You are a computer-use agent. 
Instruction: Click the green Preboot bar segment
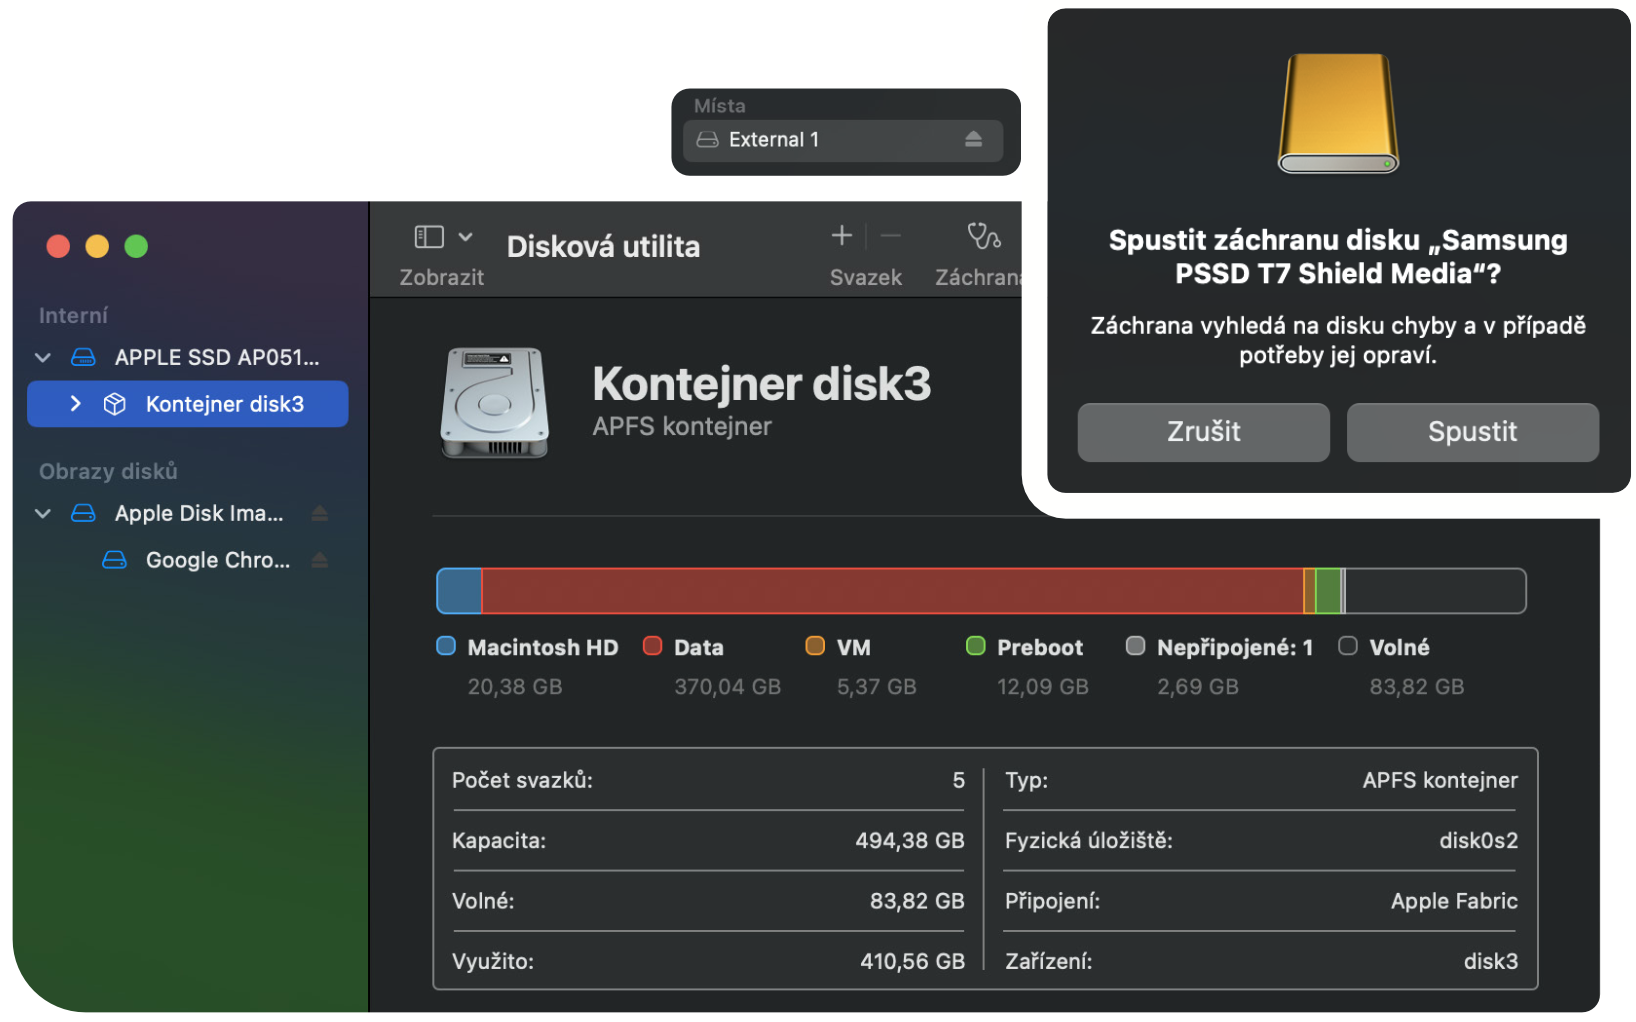coord(1328,591)
